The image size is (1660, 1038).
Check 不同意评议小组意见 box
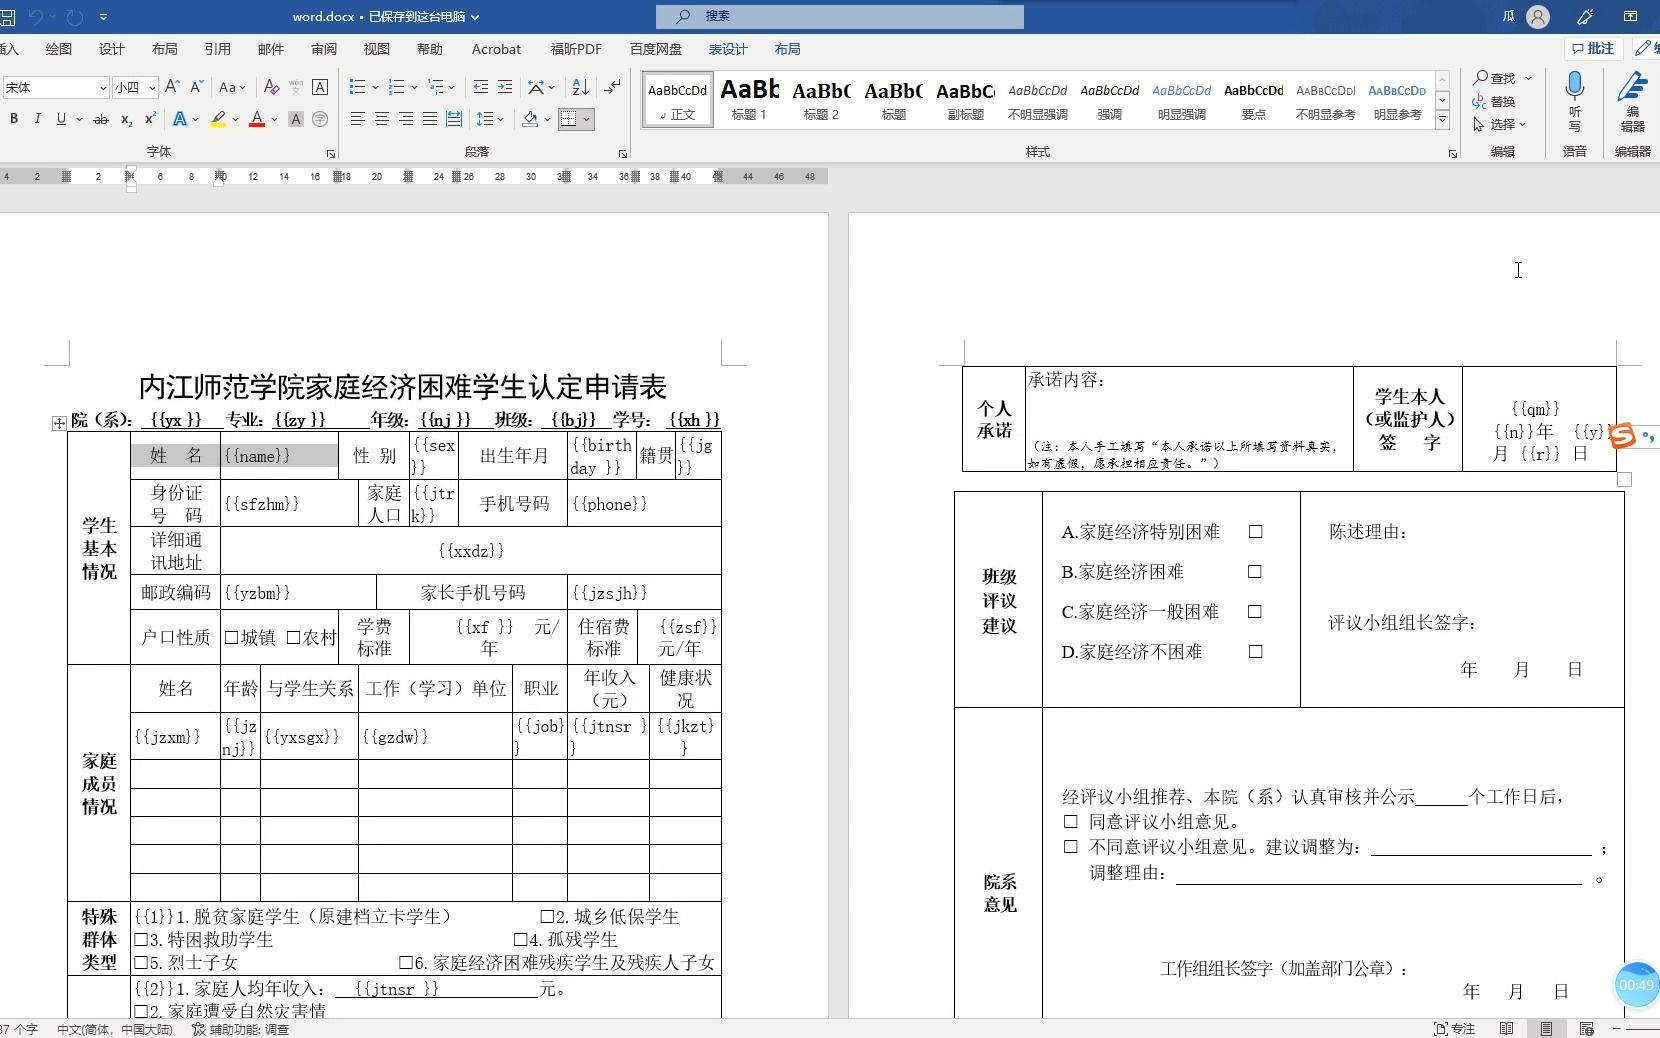click(1071, 847)
